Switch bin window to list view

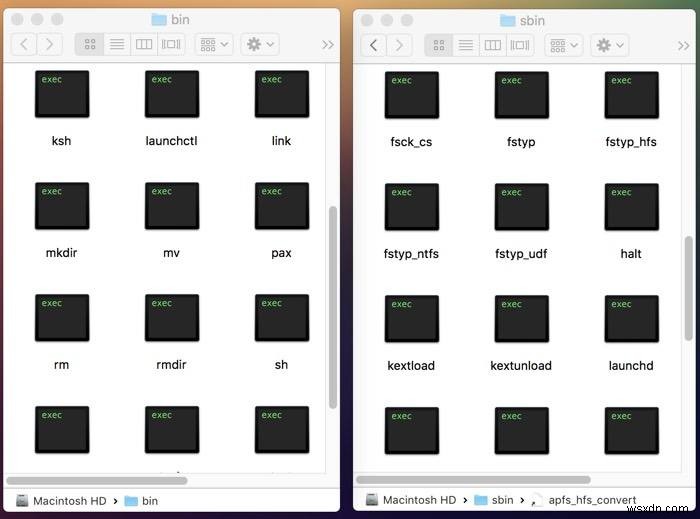pos(117,44)
